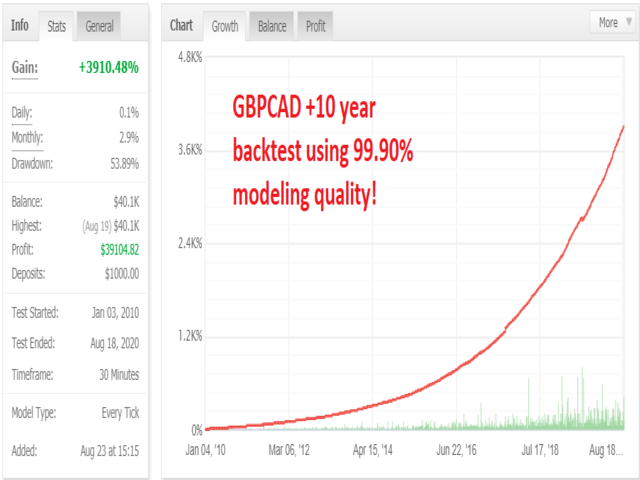Expand the More dropdown menu
Viewport: 640px width, 480px height.
coord(613,22)
